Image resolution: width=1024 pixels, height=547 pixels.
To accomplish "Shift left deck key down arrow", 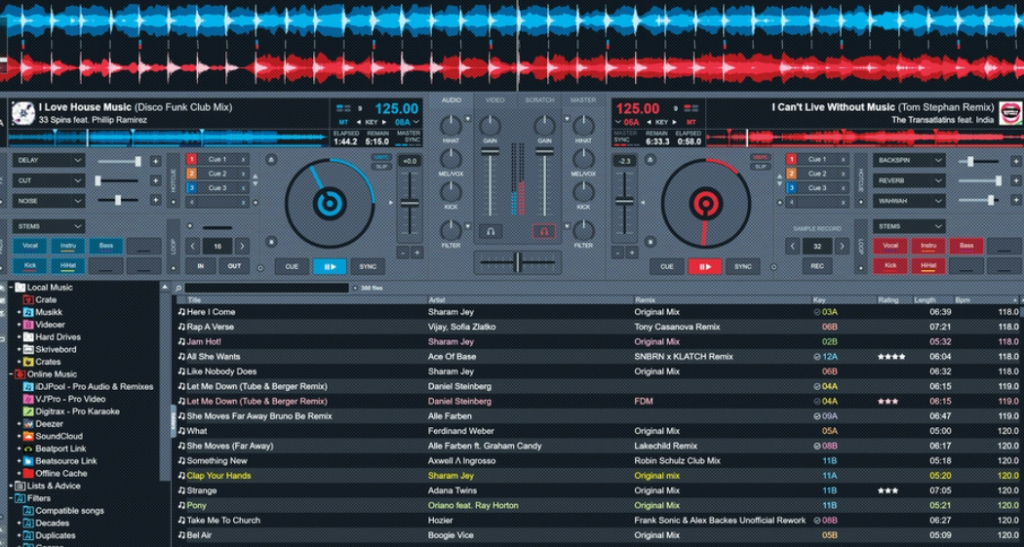I will (359, 122).
